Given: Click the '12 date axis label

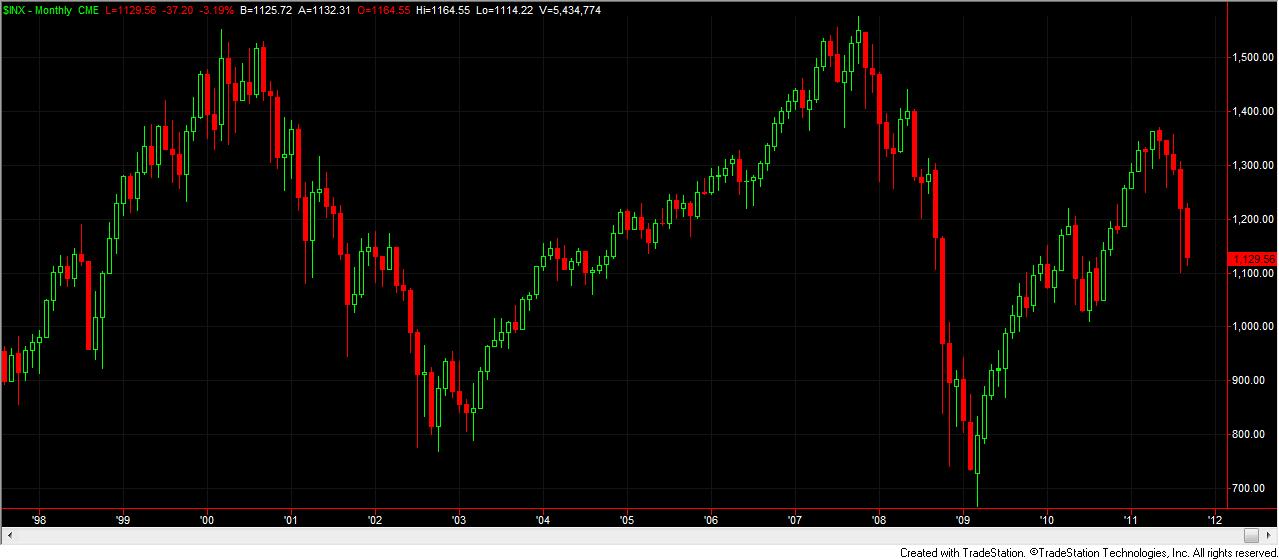Looking at the screenshot, I should tap(1215, 520).
